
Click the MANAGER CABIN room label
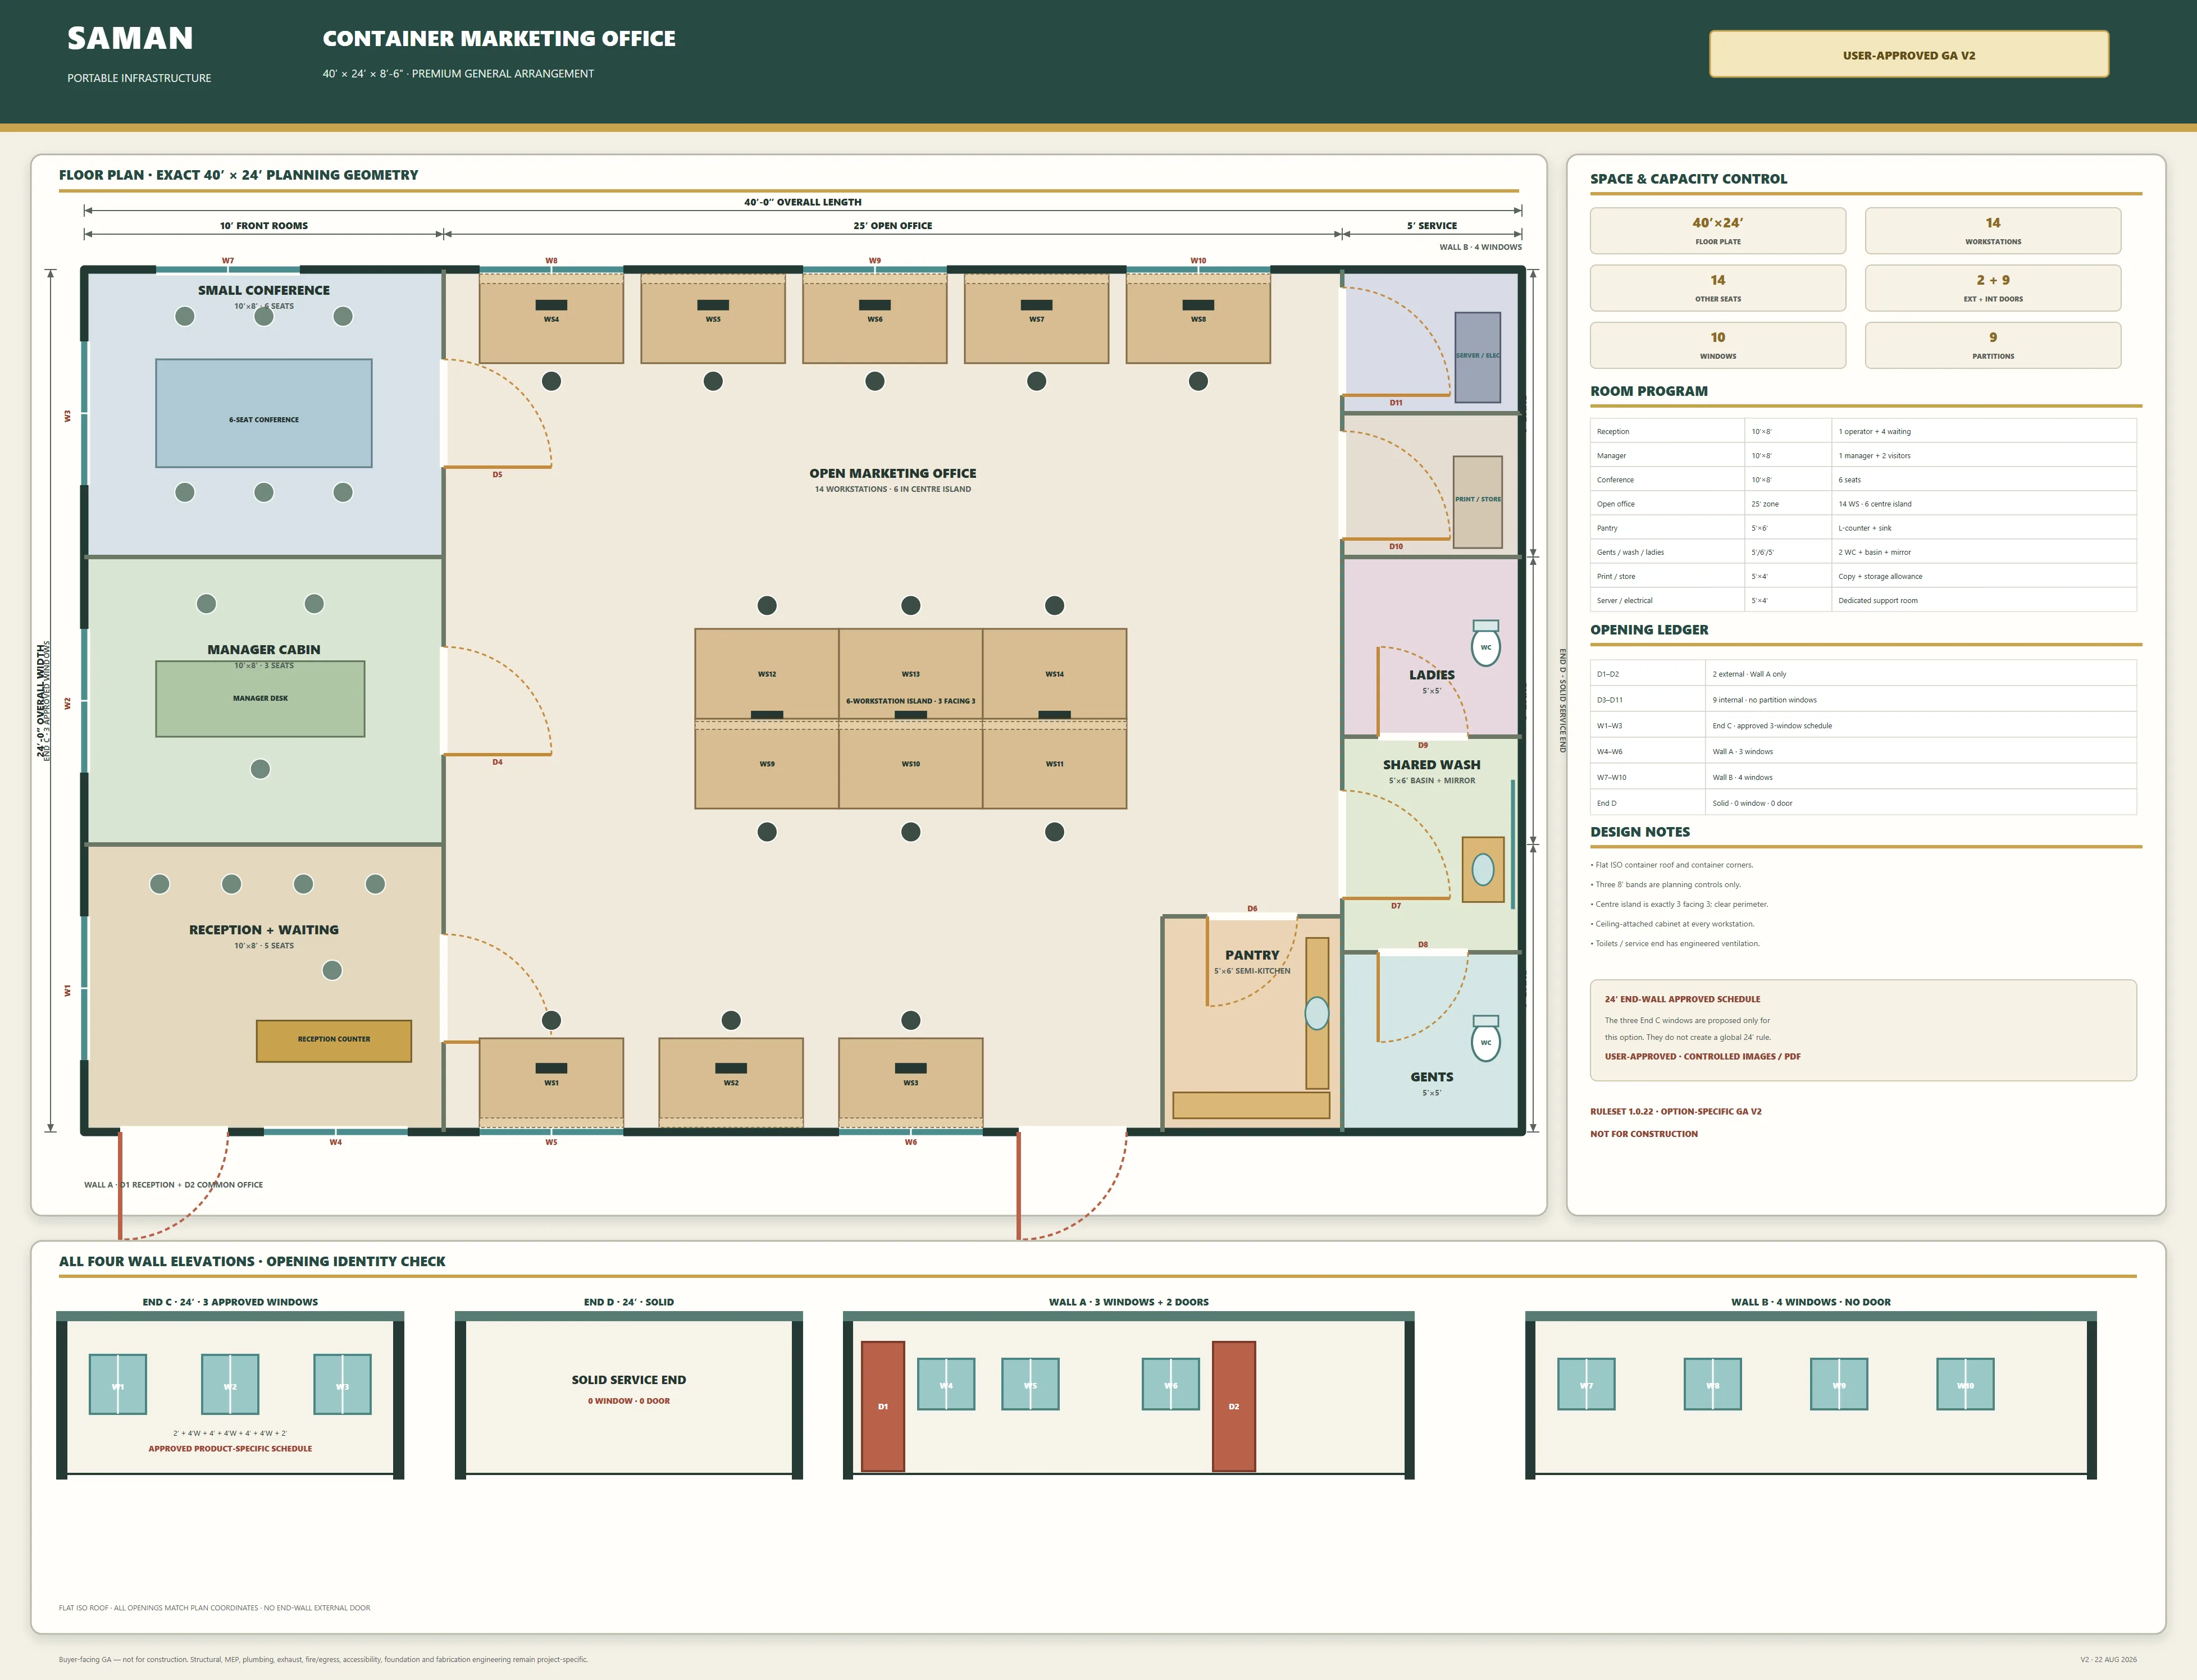(264, 649)
